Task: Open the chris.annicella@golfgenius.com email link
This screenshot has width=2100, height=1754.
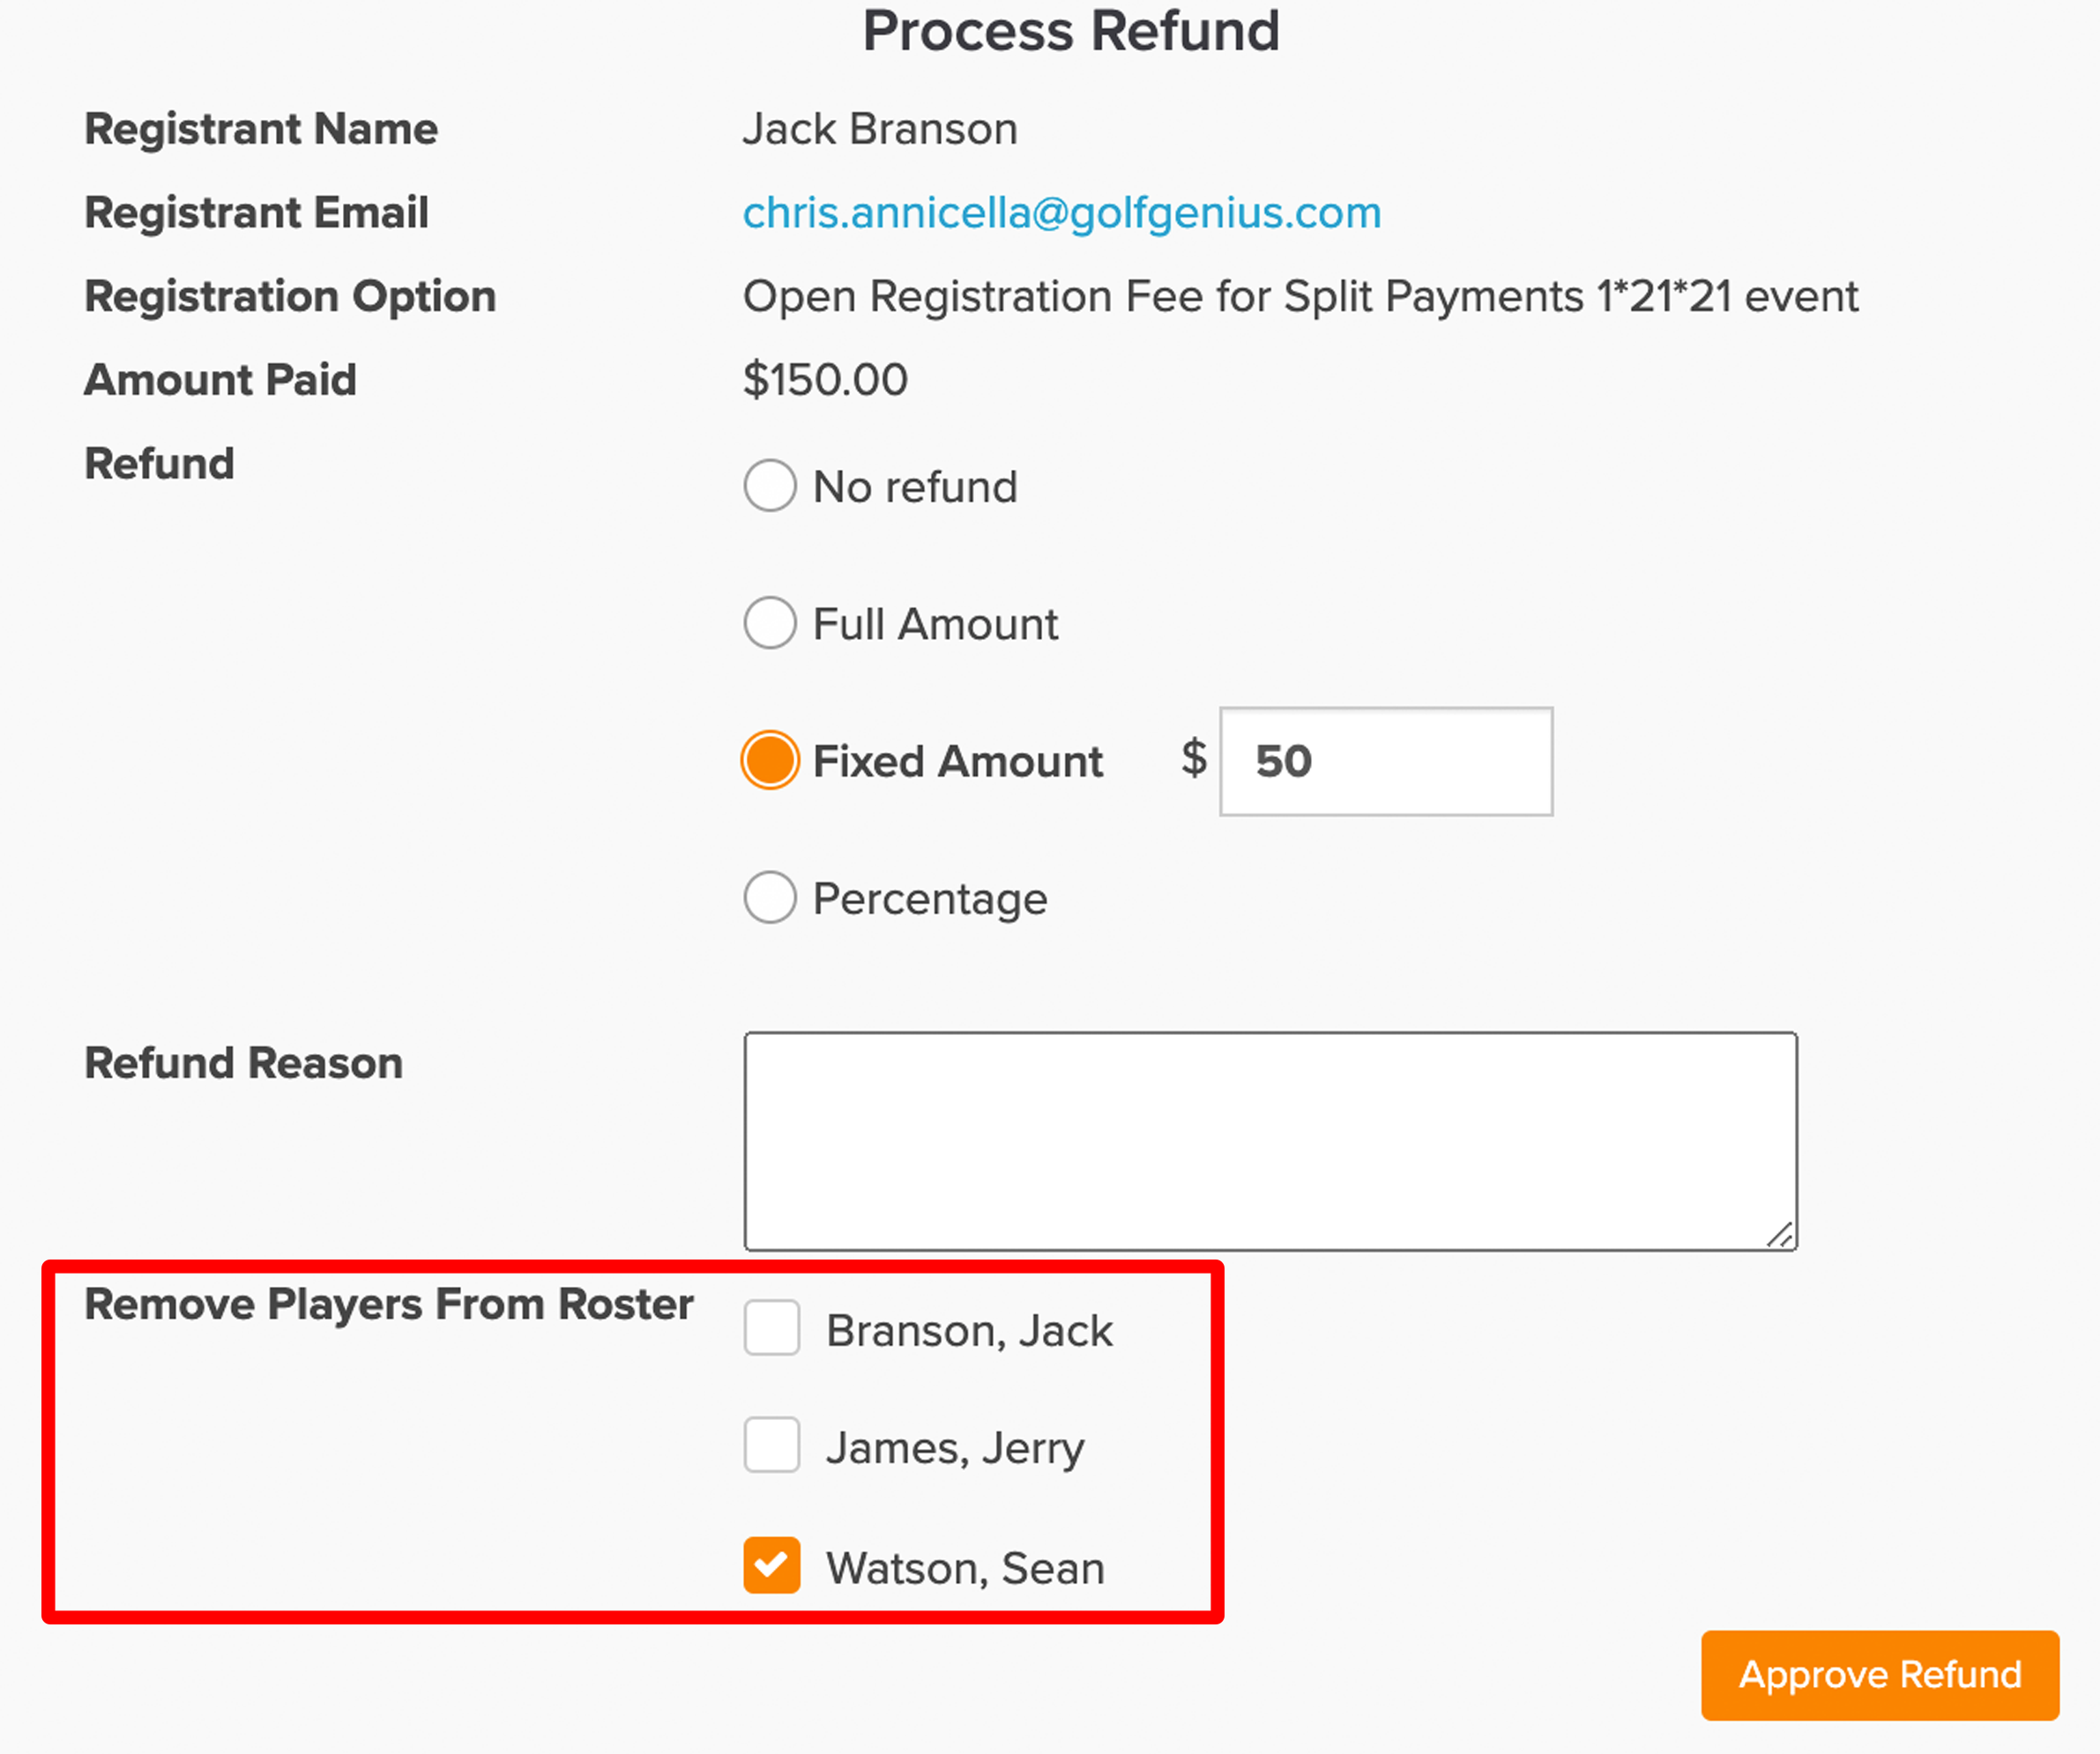Action: point(1062,212)
